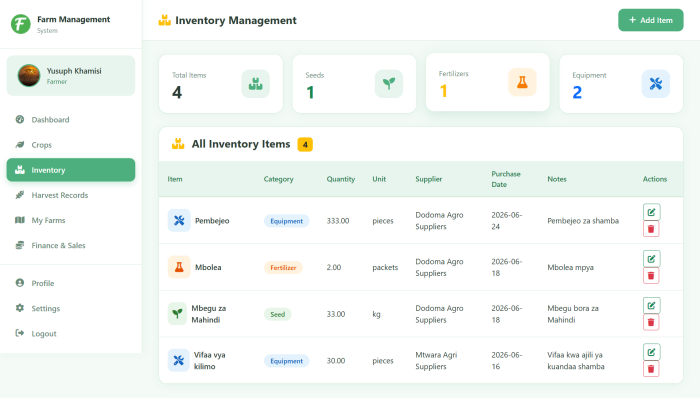The image size is (700, 398).
Task: Click Logout in the sidebar
Action: pos(71,334)
